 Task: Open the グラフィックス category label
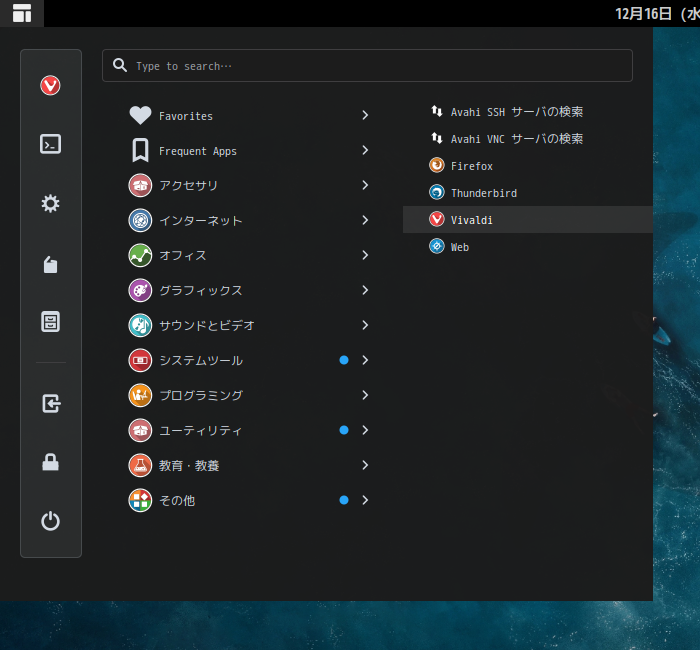(201, 291)
